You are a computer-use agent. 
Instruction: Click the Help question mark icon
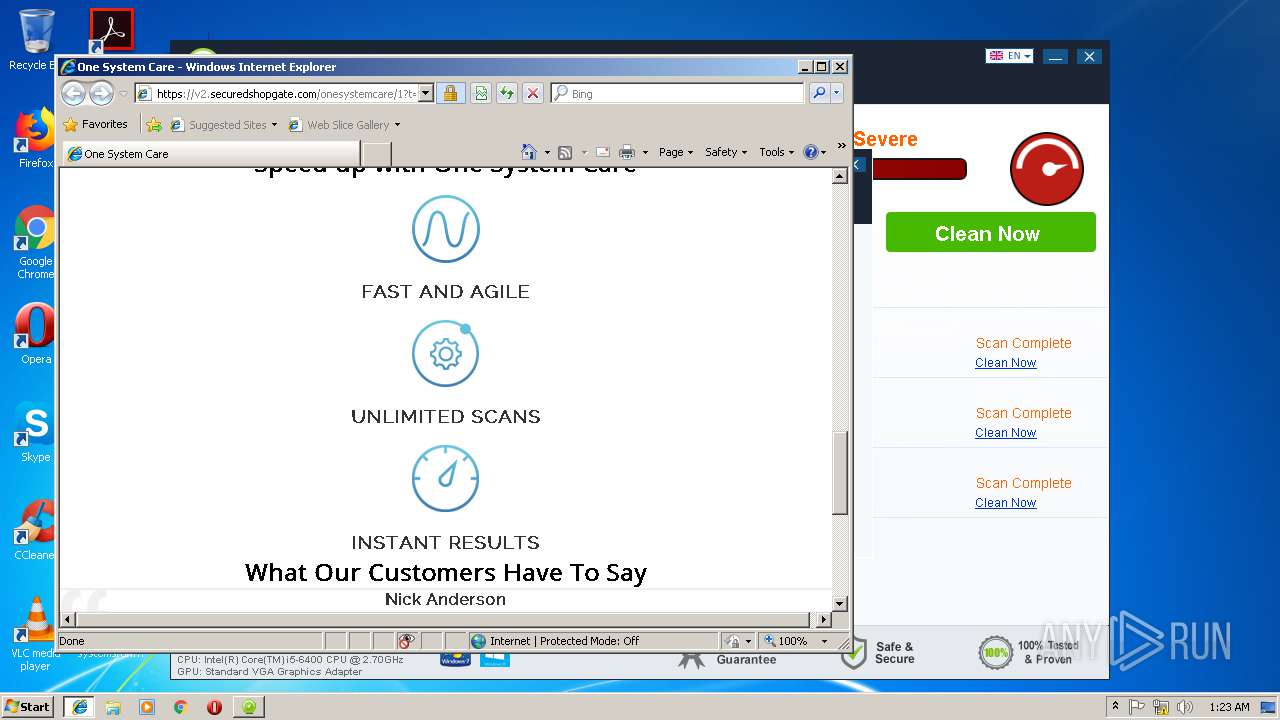click(811, 152)
